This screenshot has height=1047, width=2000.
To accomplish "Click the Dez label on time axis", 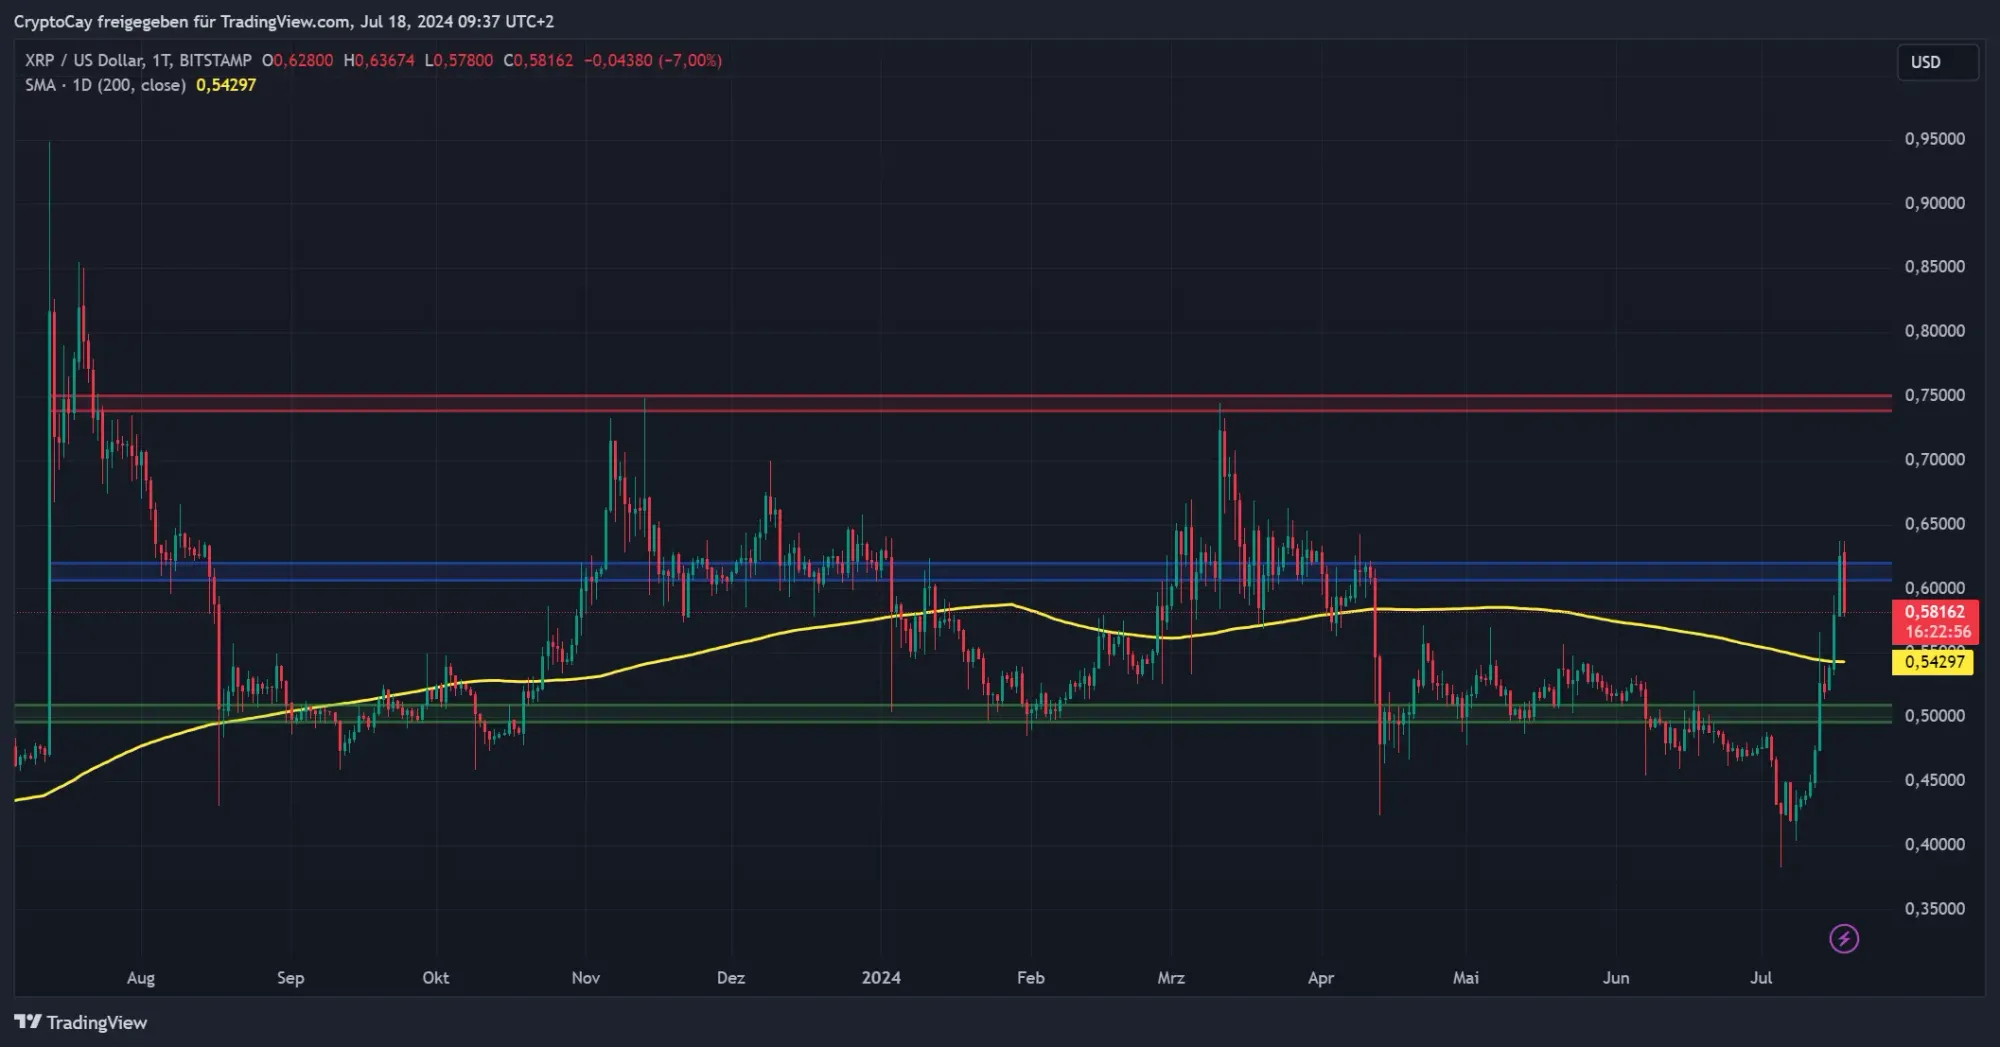I will (x=731, y=978).
